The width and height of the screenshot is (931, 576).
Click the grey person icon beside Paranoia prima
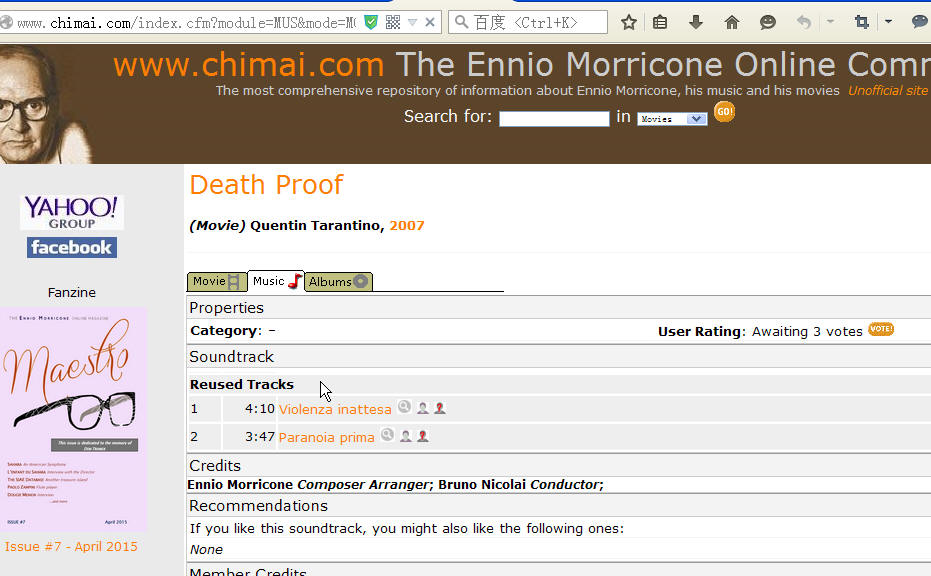(x=406, y=436)
